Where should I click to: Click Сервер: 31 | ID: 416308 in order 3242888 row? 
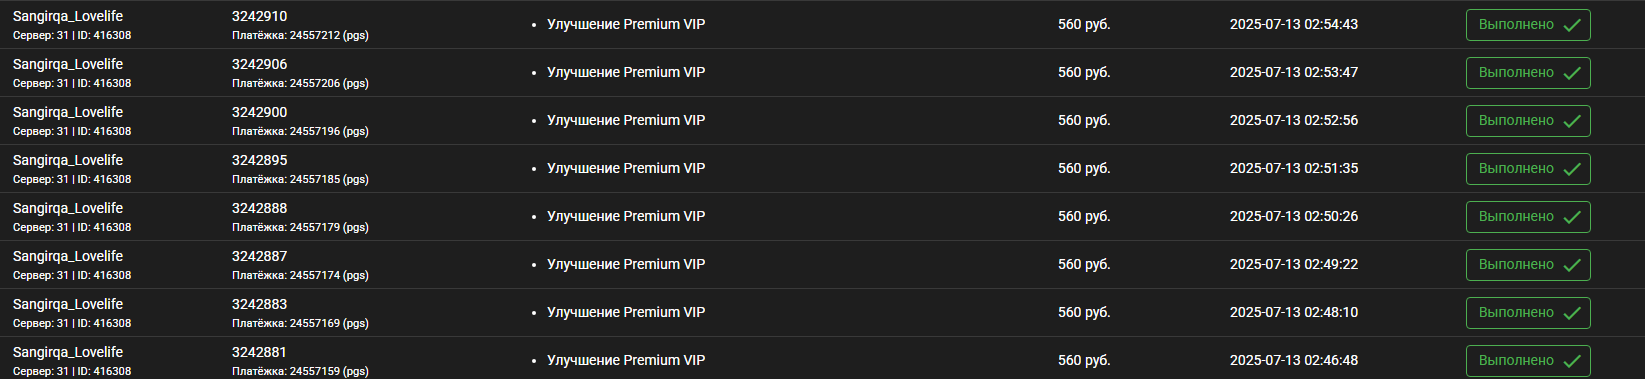click(72, 227)
